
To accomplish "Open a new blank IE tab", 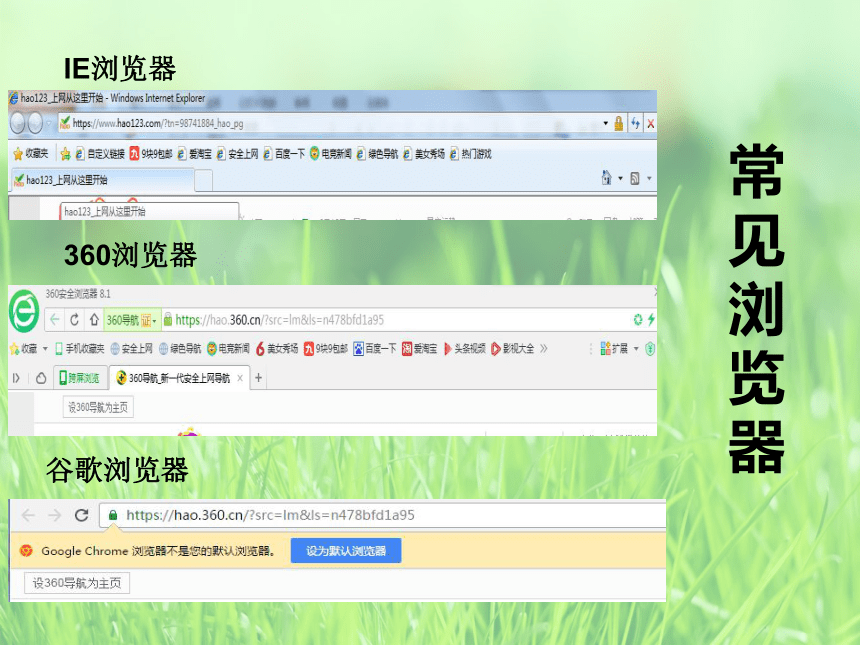I will click(x=203, y=180).
